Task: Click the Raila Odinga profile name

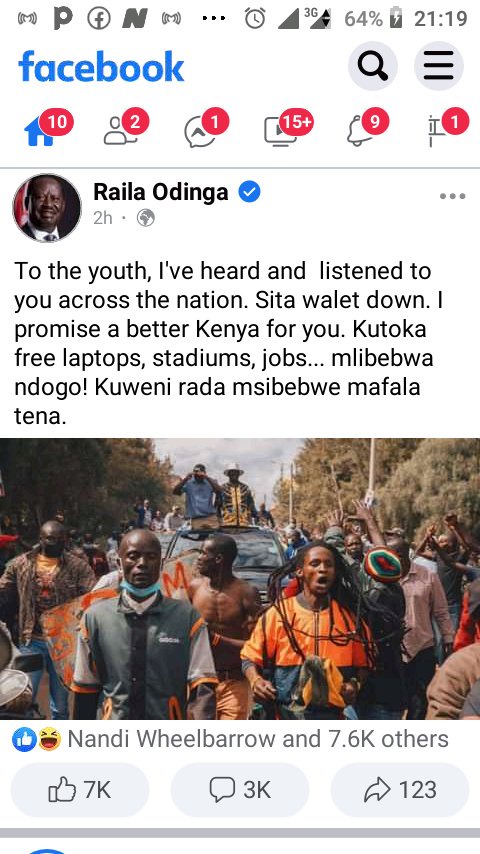Action: click(161, 192)
